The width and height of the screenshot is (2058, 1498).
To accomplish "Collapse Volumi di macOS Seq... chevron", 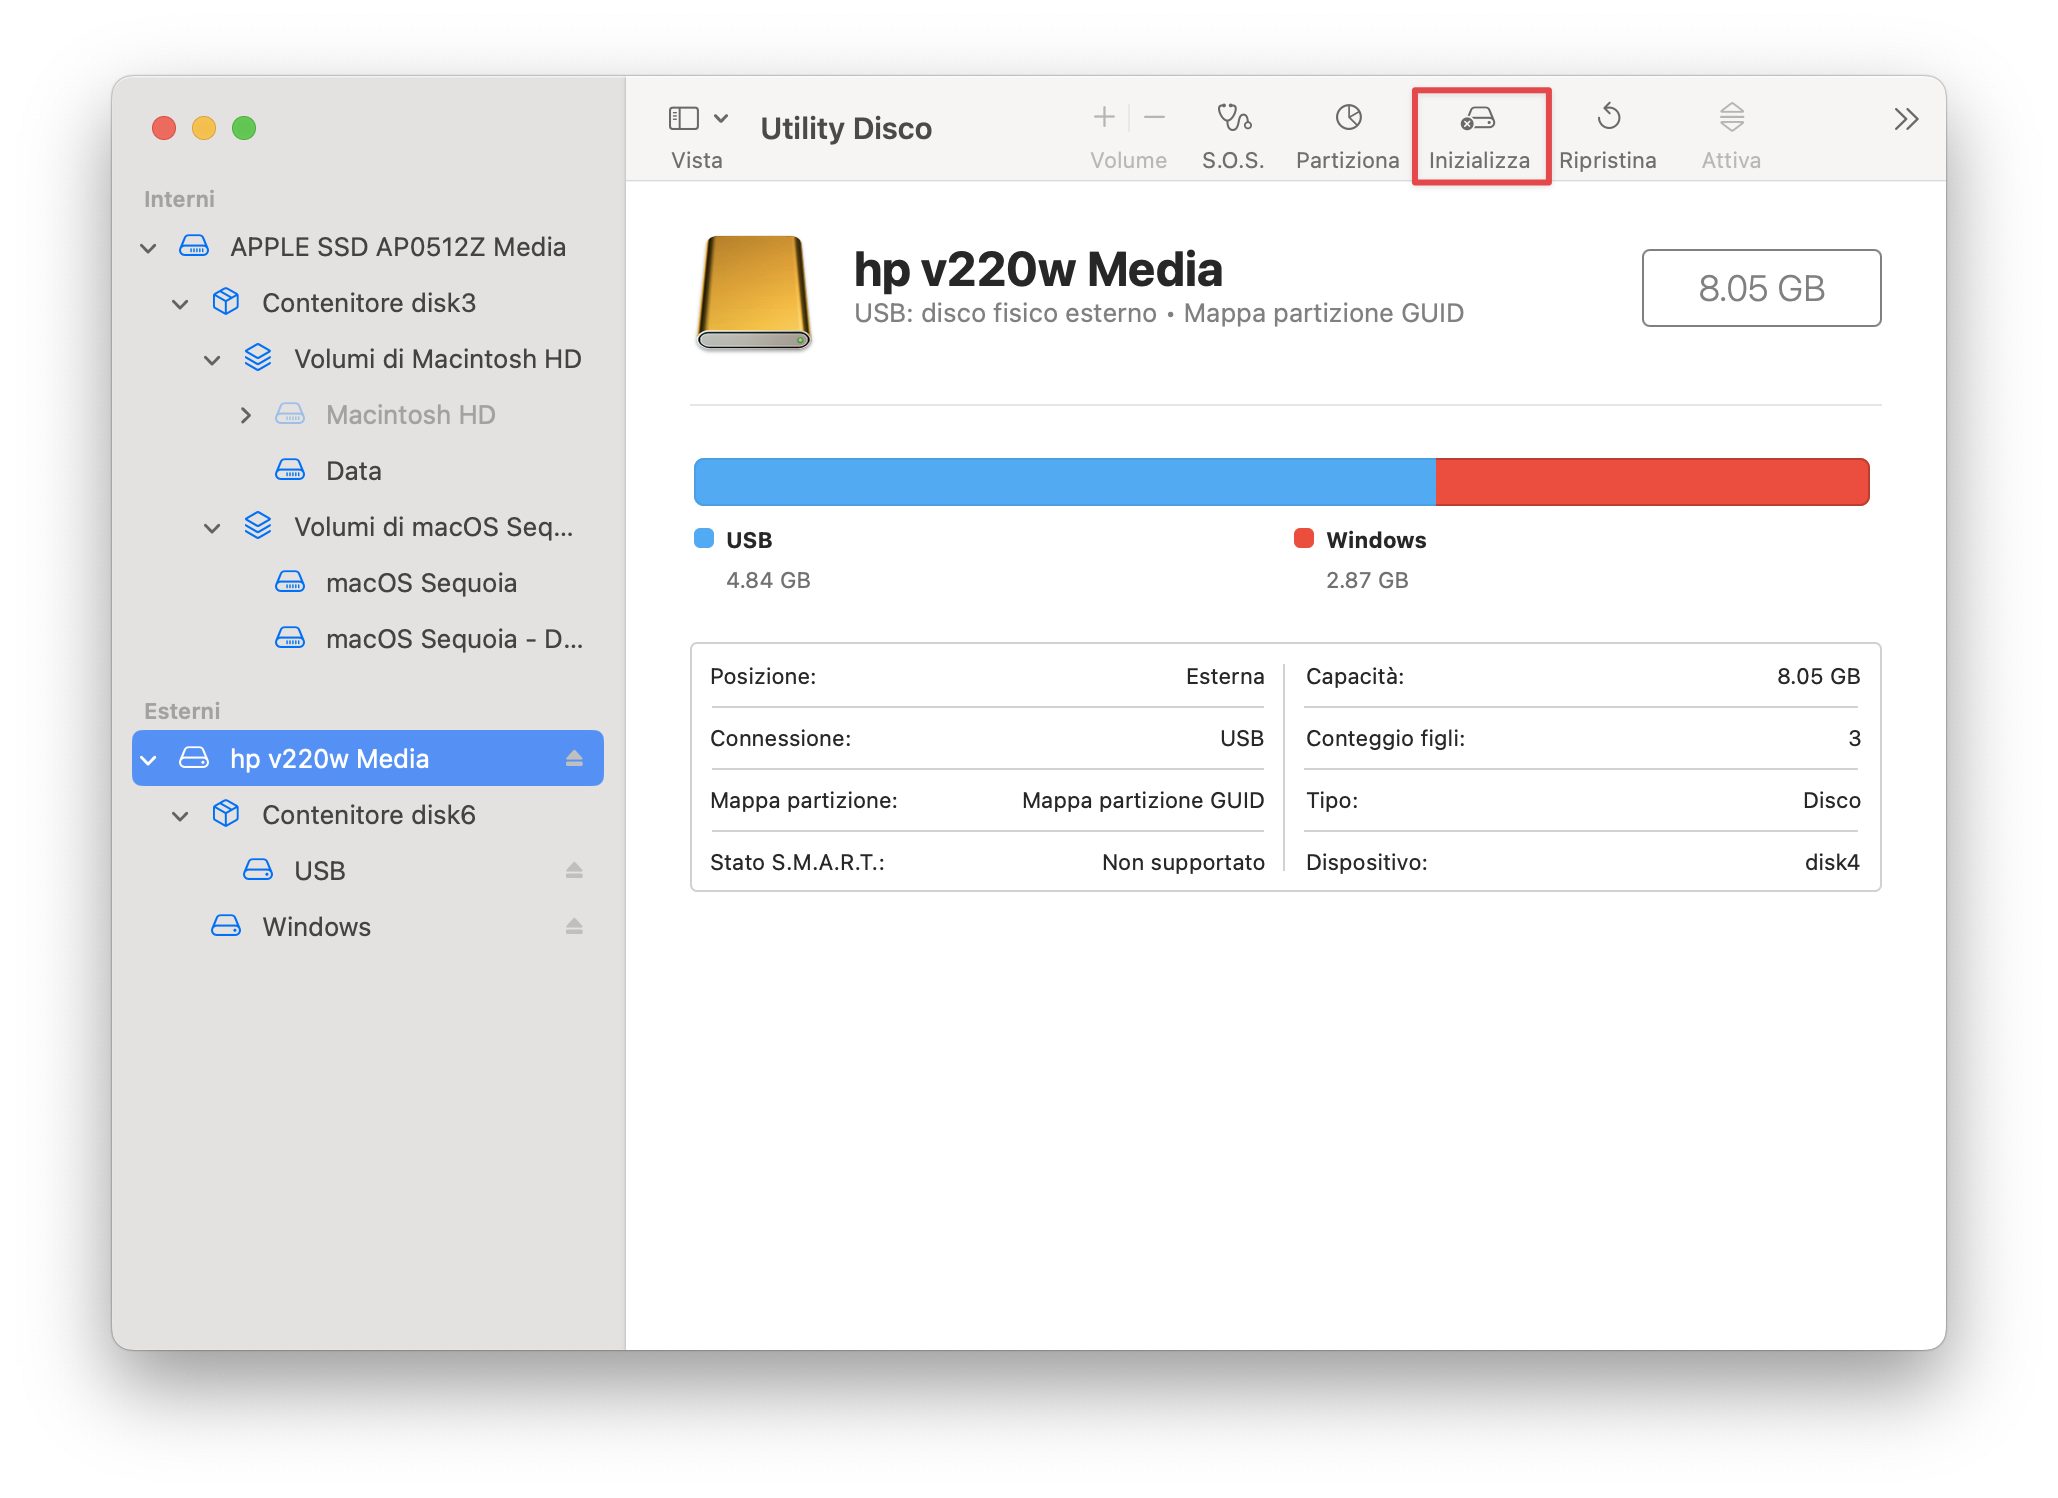I will click(213, 528).
